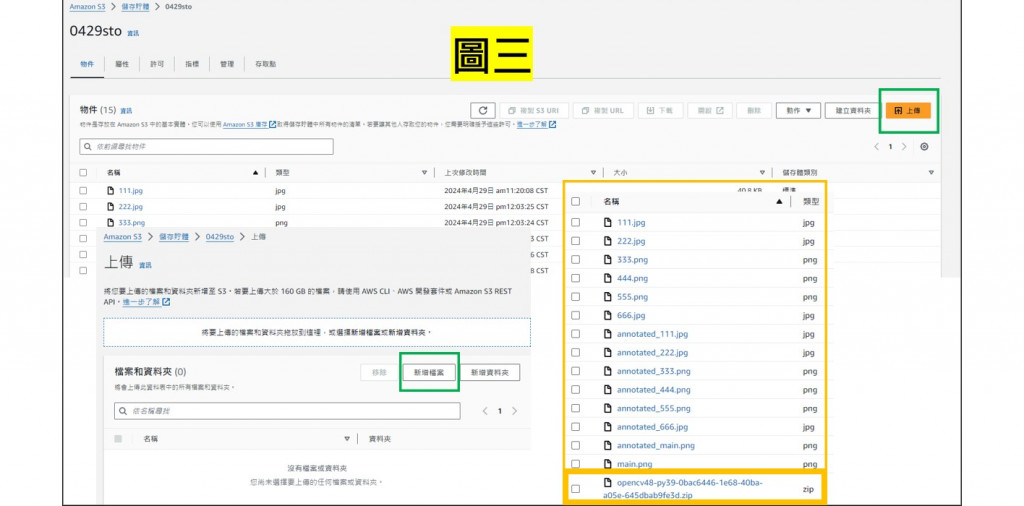
Task: Sort main table by 上次修改時間 column arrow
Action: [593, 173]
